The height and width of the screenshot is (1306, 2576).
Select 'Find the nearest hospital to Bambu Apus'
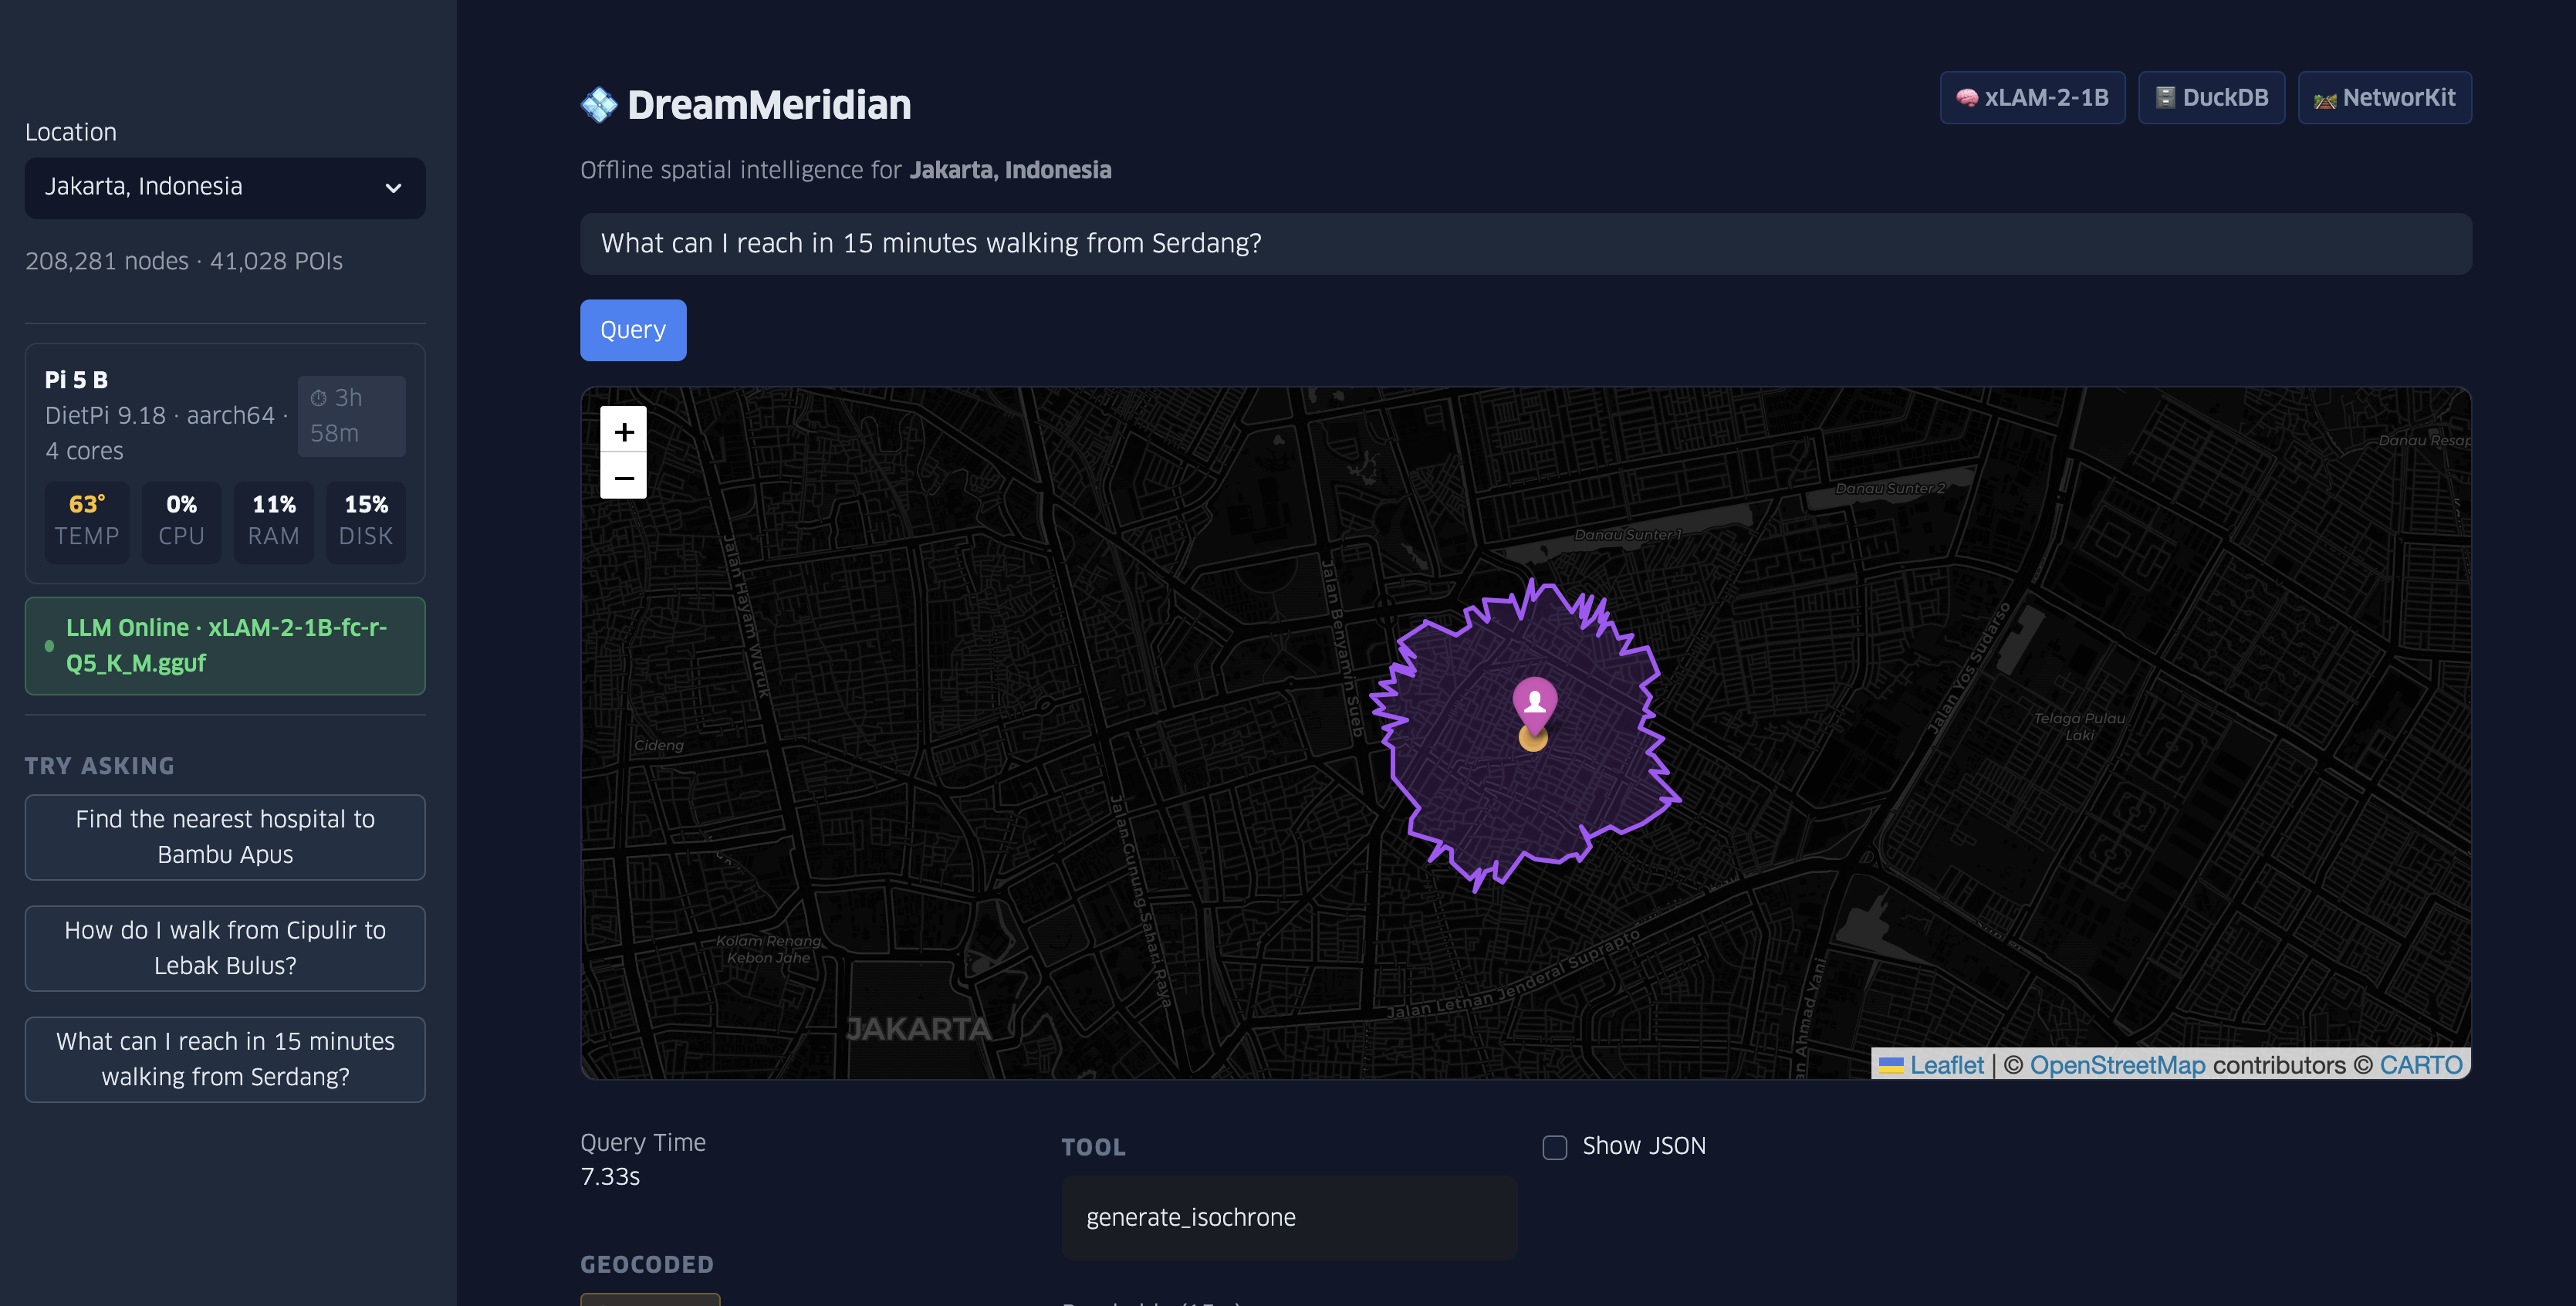tap(224, 836)
